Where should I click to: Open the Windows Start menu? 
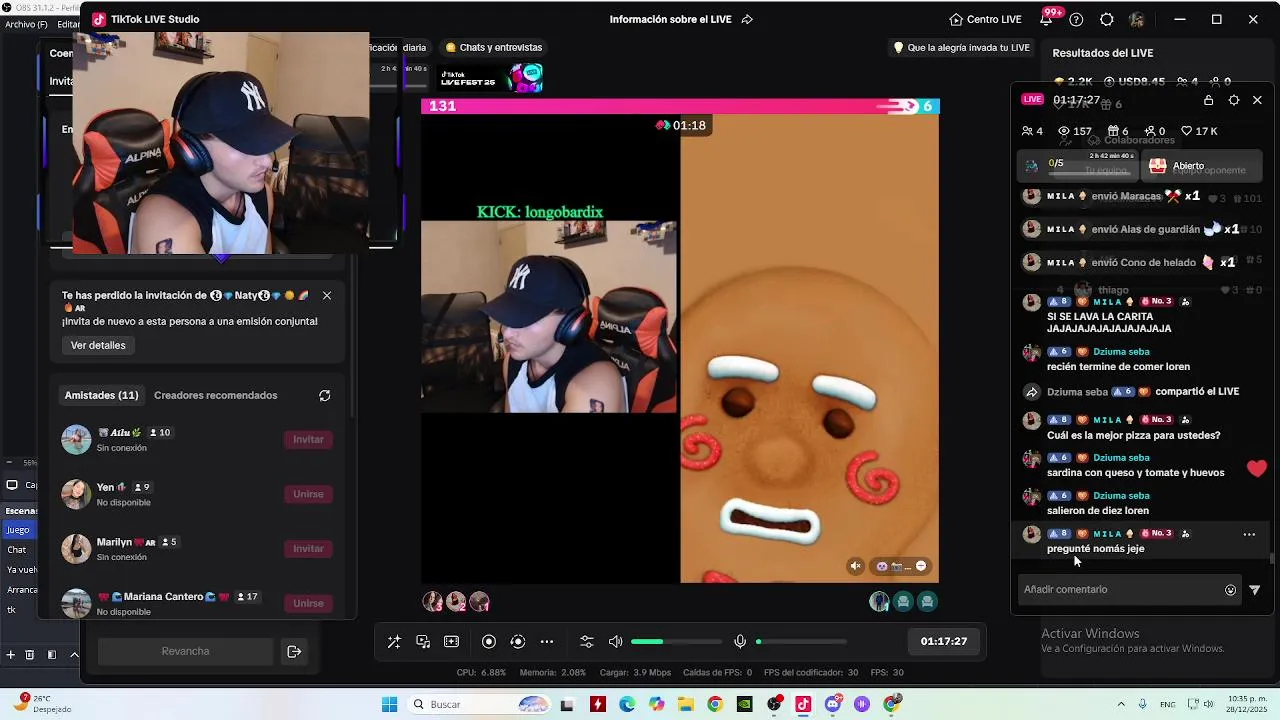[x=390, y=704]
